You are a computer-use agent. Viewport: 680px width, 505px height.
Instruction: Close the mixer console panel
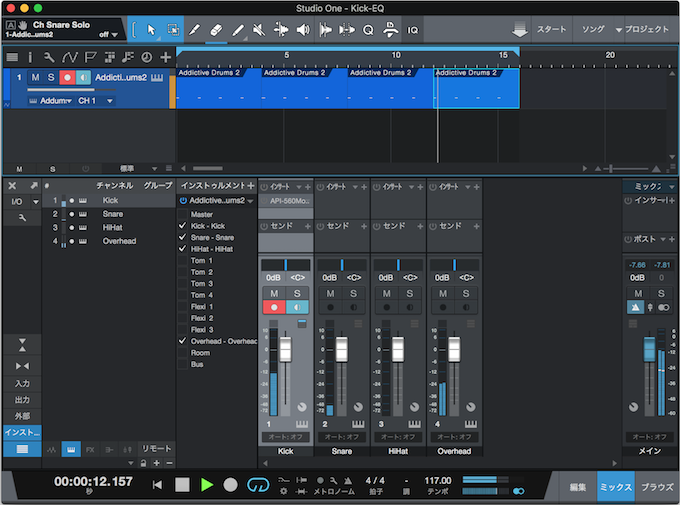pyautogui.click(x=12, y=186)
